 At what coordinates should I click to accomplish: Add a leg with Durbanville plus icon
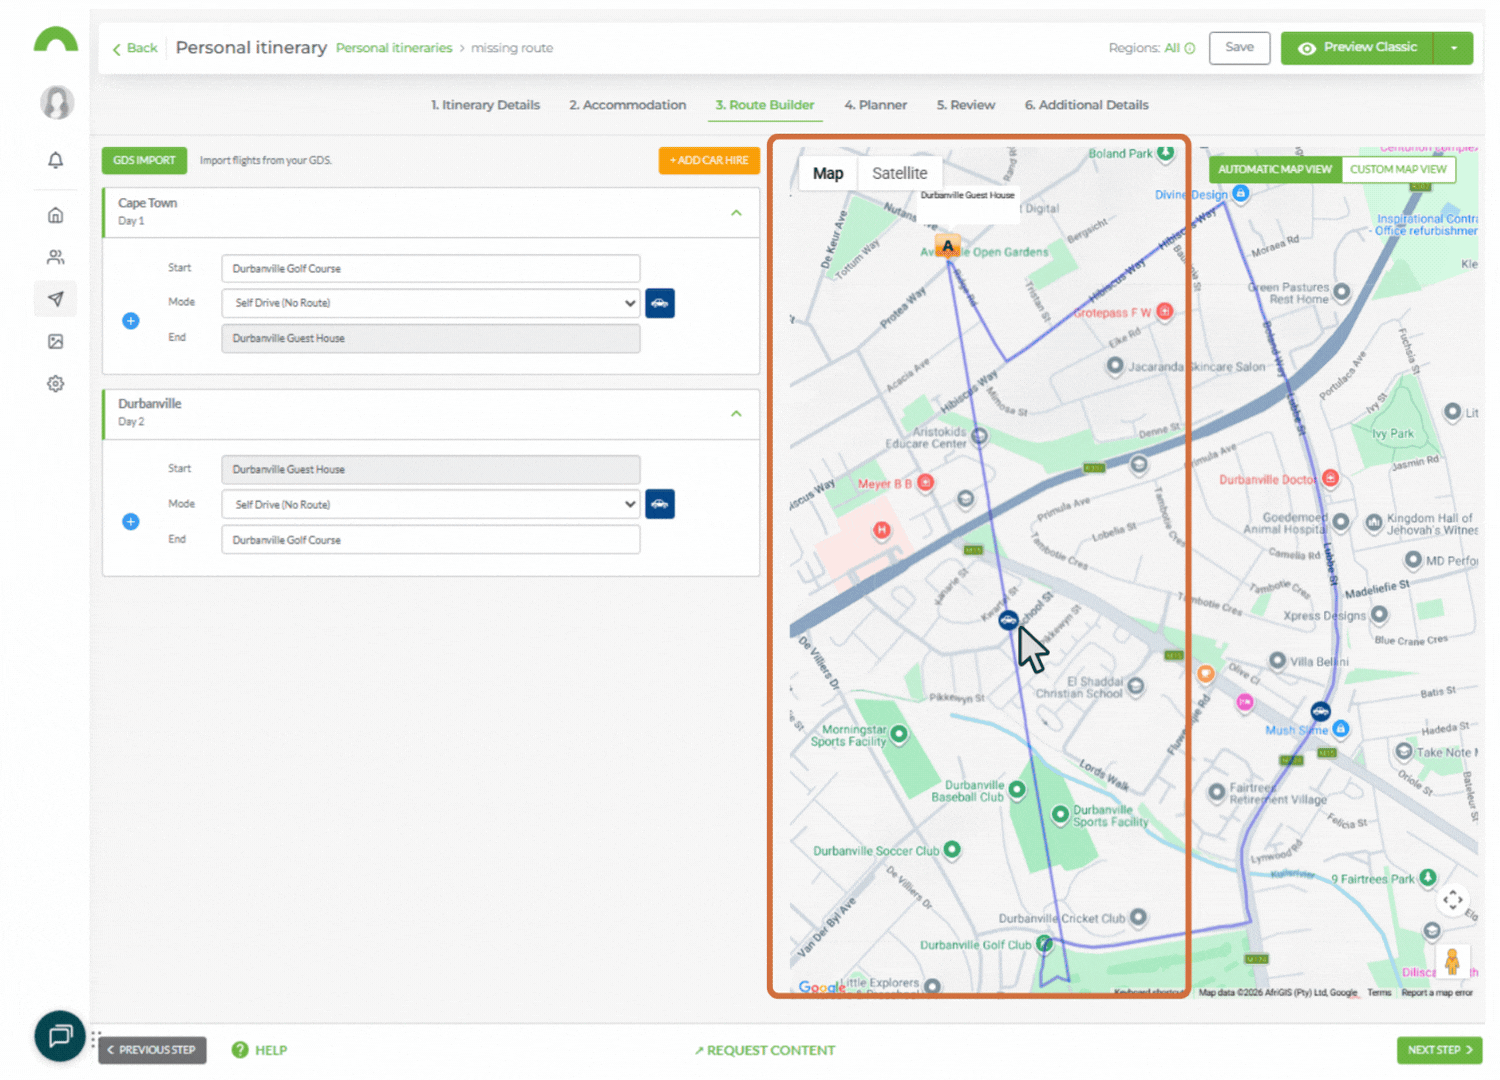[x=131, y=522]
